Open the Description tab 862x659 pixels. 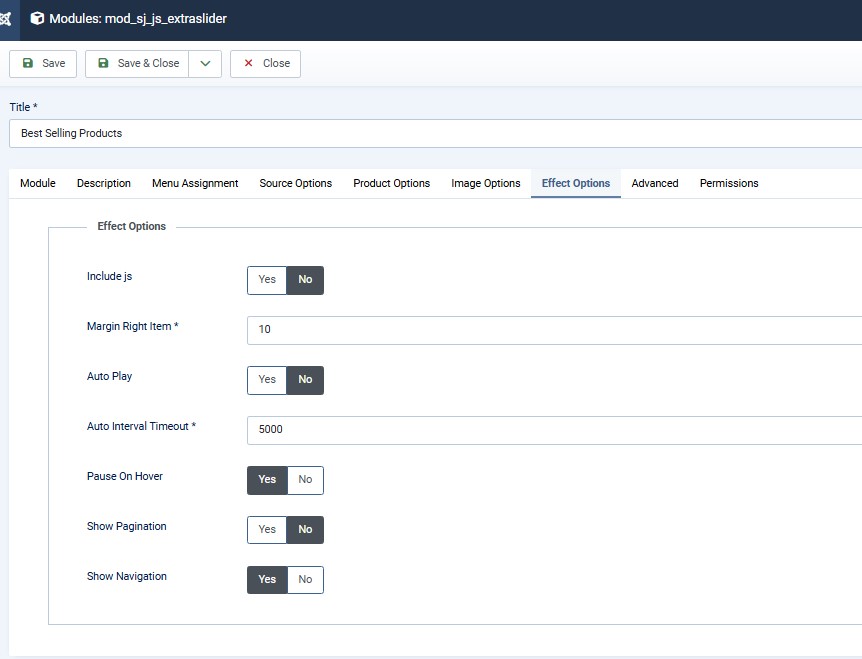click(x=104, y=183)
